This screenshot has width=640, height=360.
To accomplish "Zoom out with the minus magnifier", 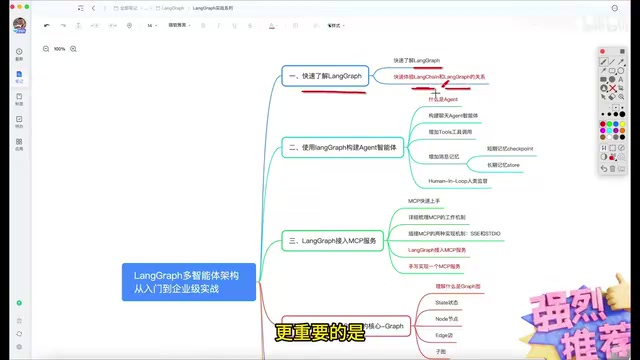I will (46, 49).
